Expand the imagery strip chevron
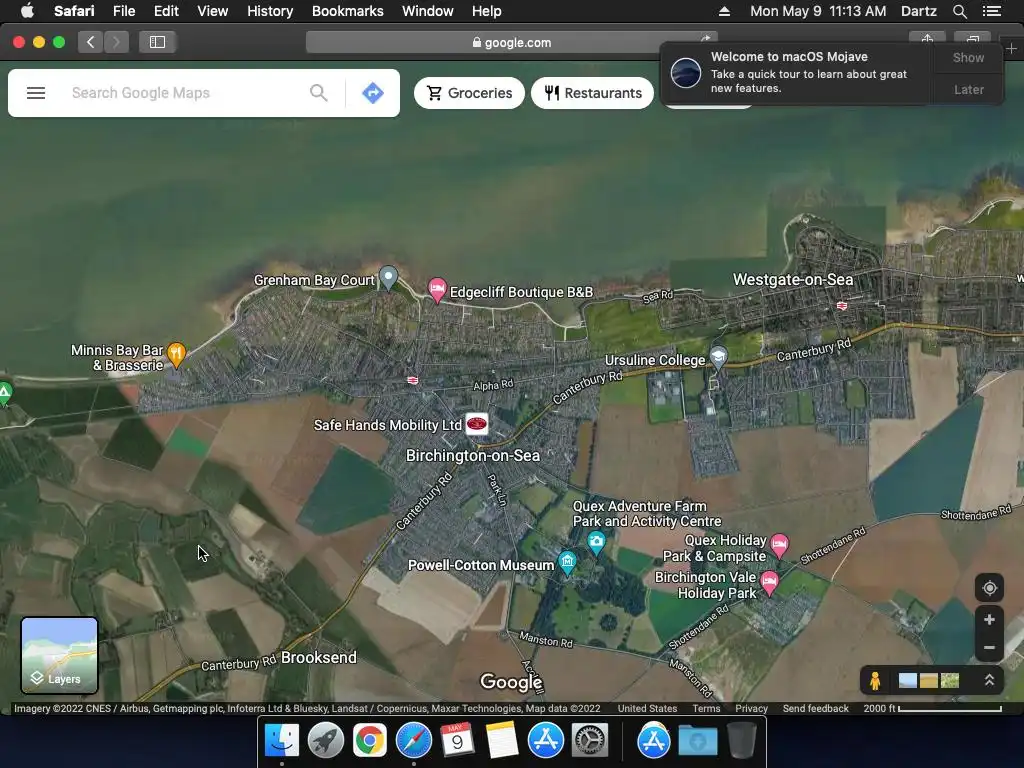Image resolution: width=1024 pixels, height=768 pixels. [x=989, y=680]
